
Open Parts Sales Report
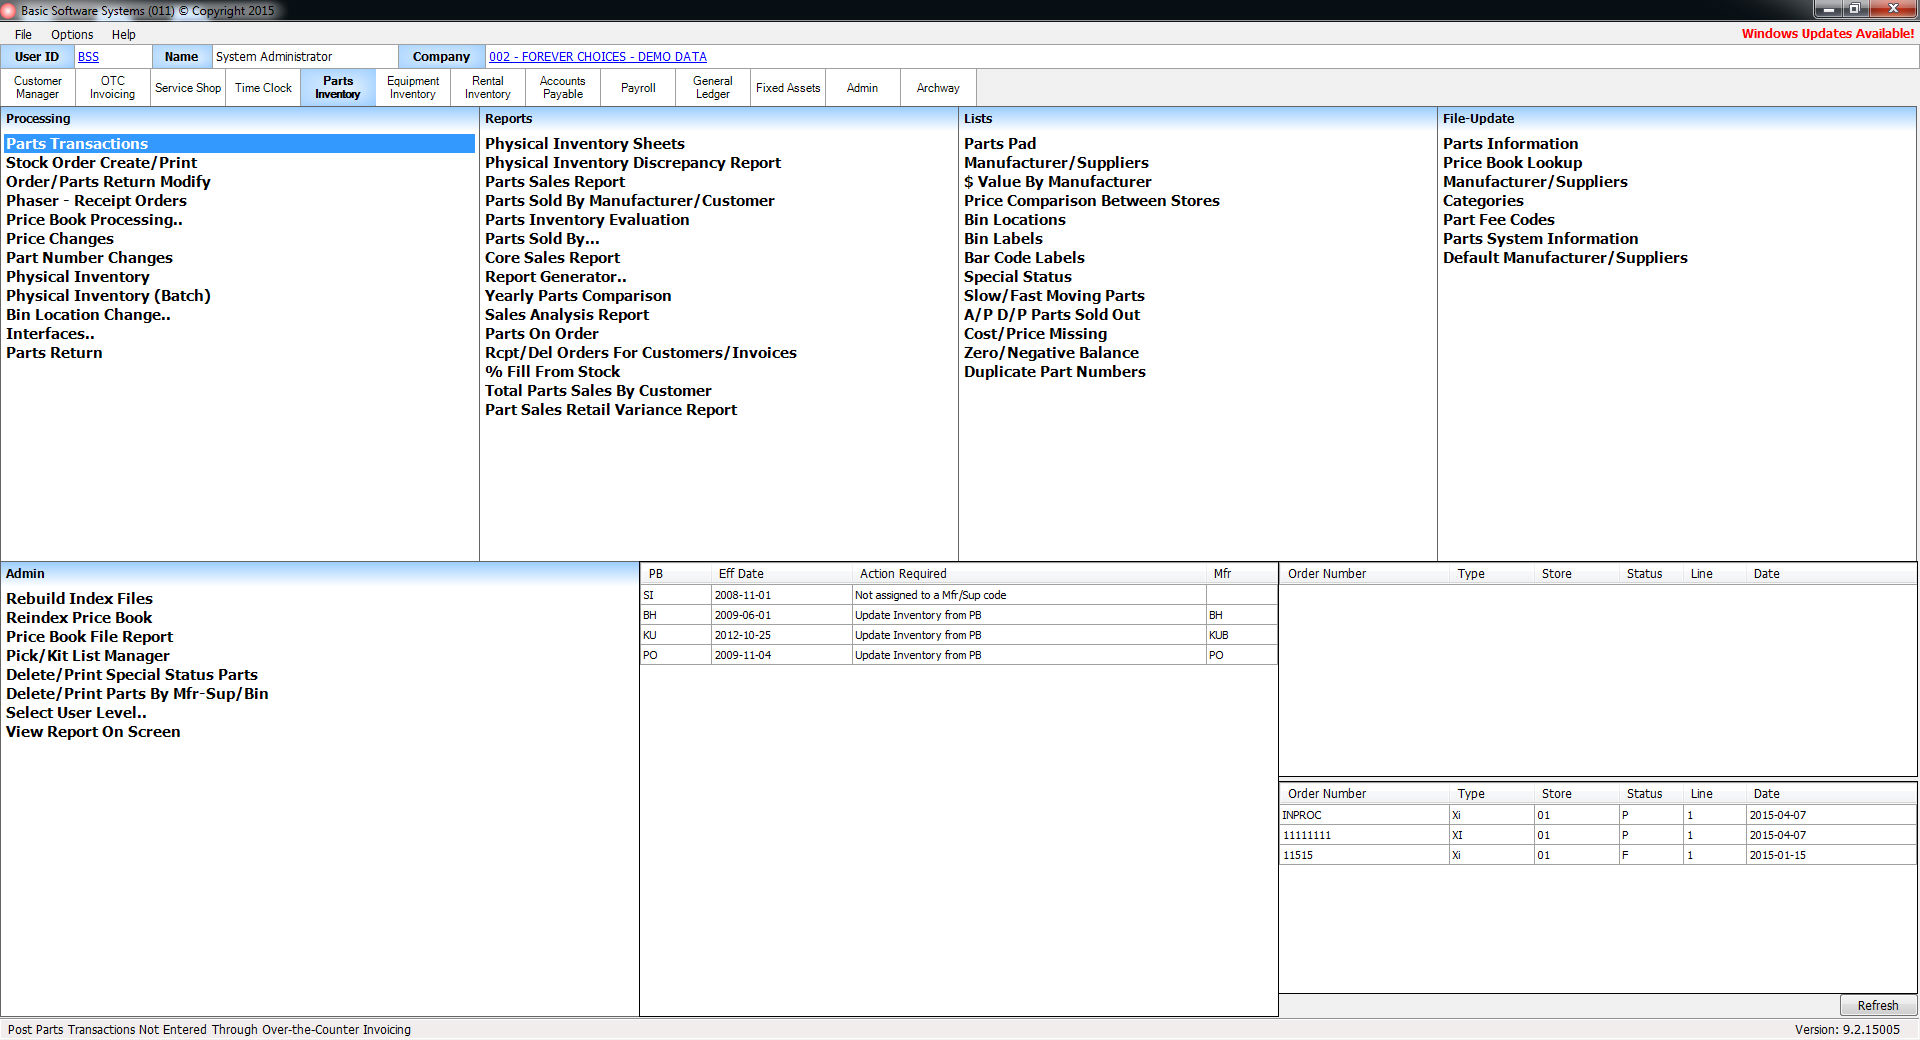click(x=555, y=182)
